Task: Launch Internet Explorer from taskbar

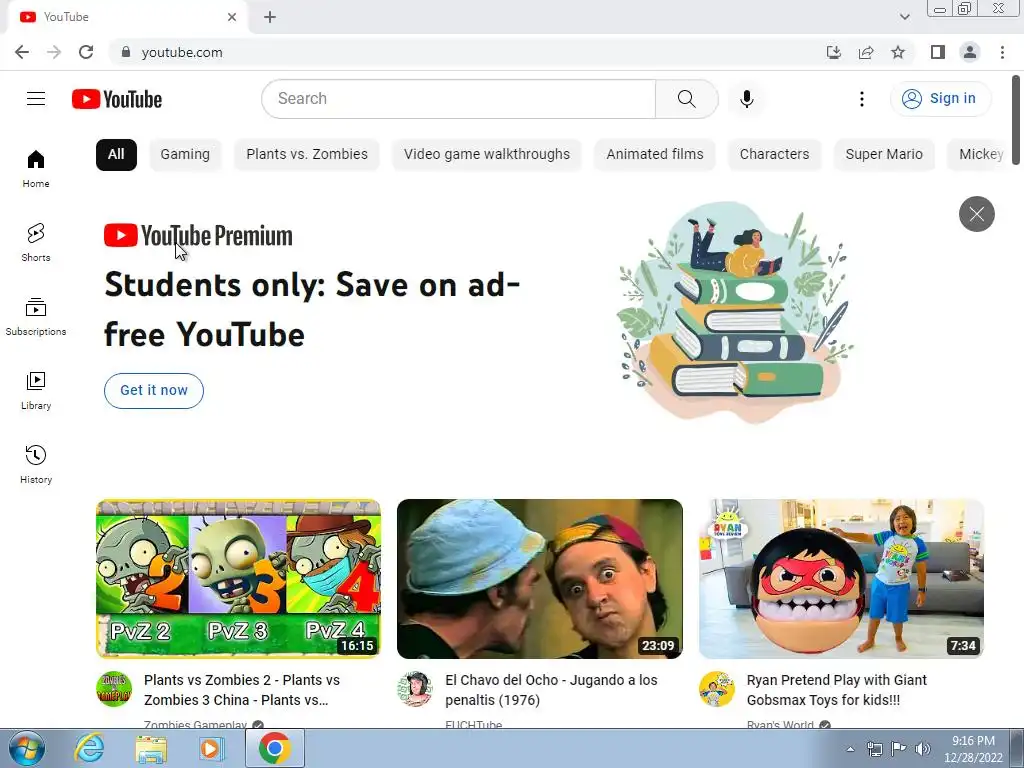Action: (89, 748)
